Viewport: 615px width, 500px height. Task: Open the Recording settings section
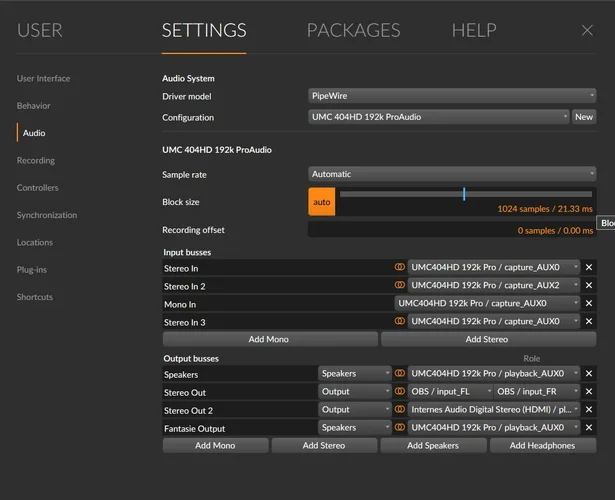[36, 160]
